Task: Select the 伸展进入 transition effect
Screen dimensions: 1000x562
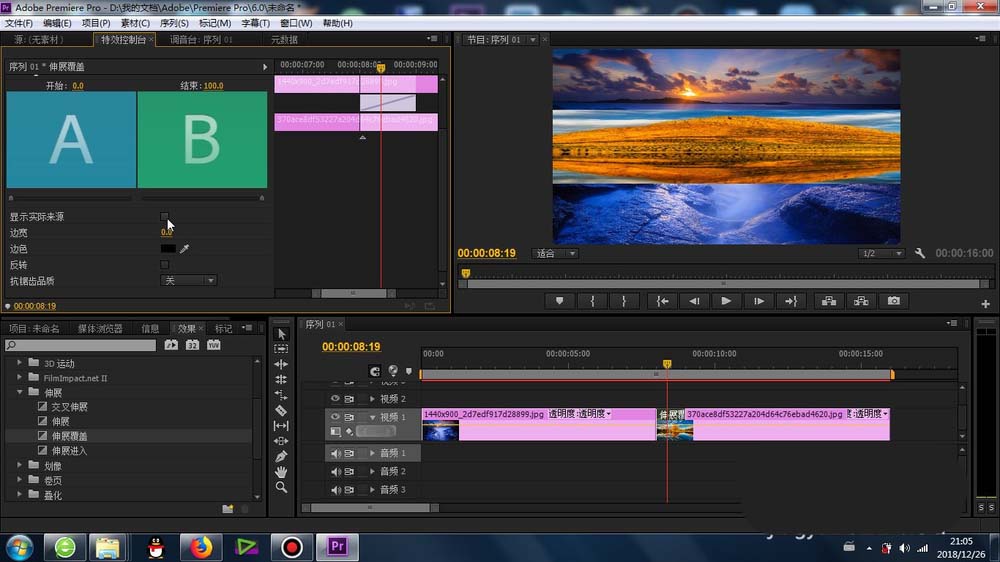Action: 70,450
